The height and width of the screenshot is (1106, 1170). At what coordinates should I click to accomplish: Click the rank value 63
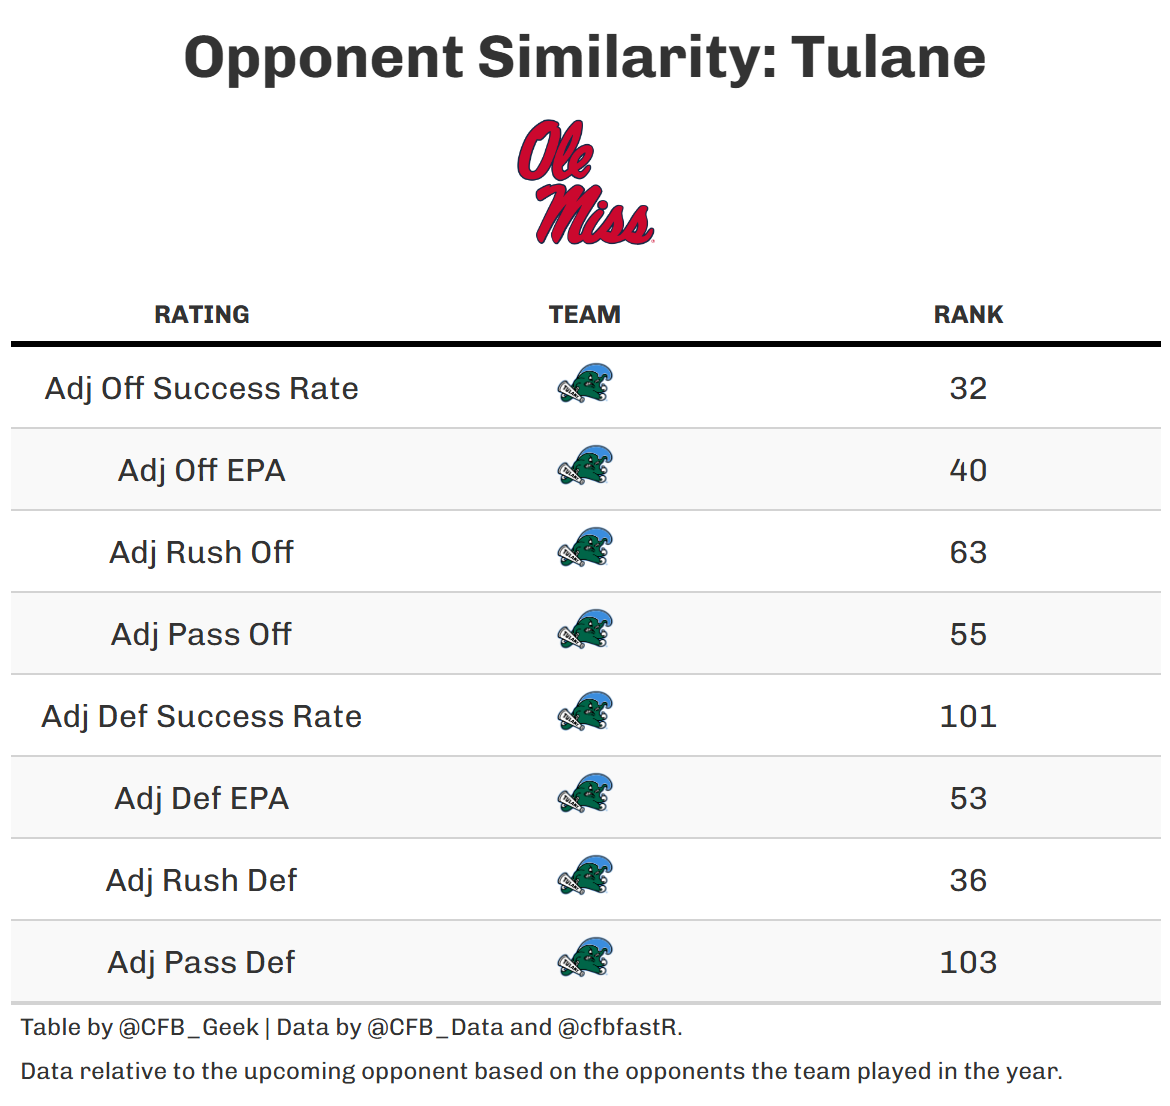coord(968,552)
